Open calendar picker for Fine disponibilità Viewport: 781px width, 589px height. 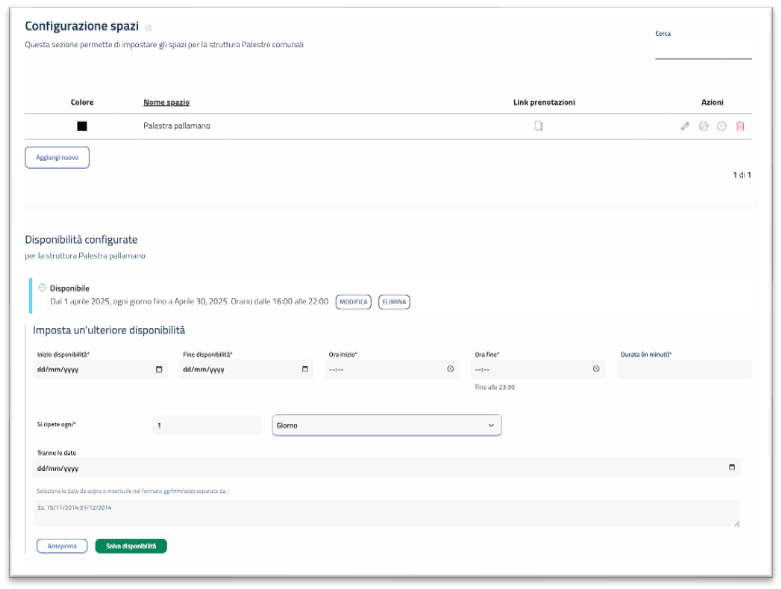click(305, 369)
